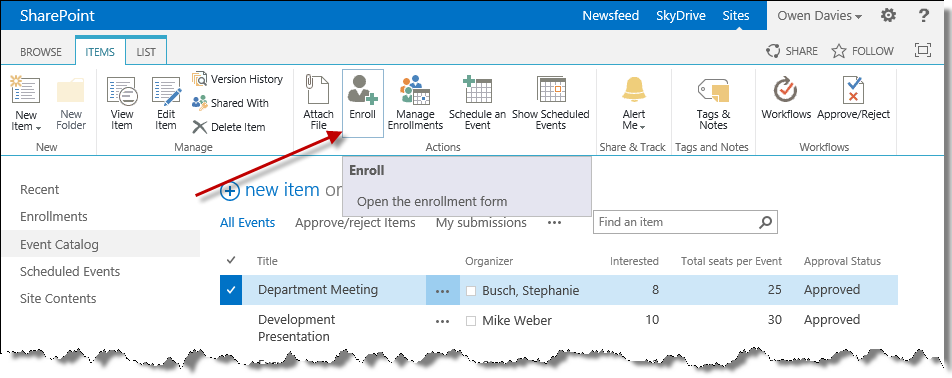Viewport: 952px width, 378px height.
Task: Click Shared With in Manage group
Action: point(231,103)
